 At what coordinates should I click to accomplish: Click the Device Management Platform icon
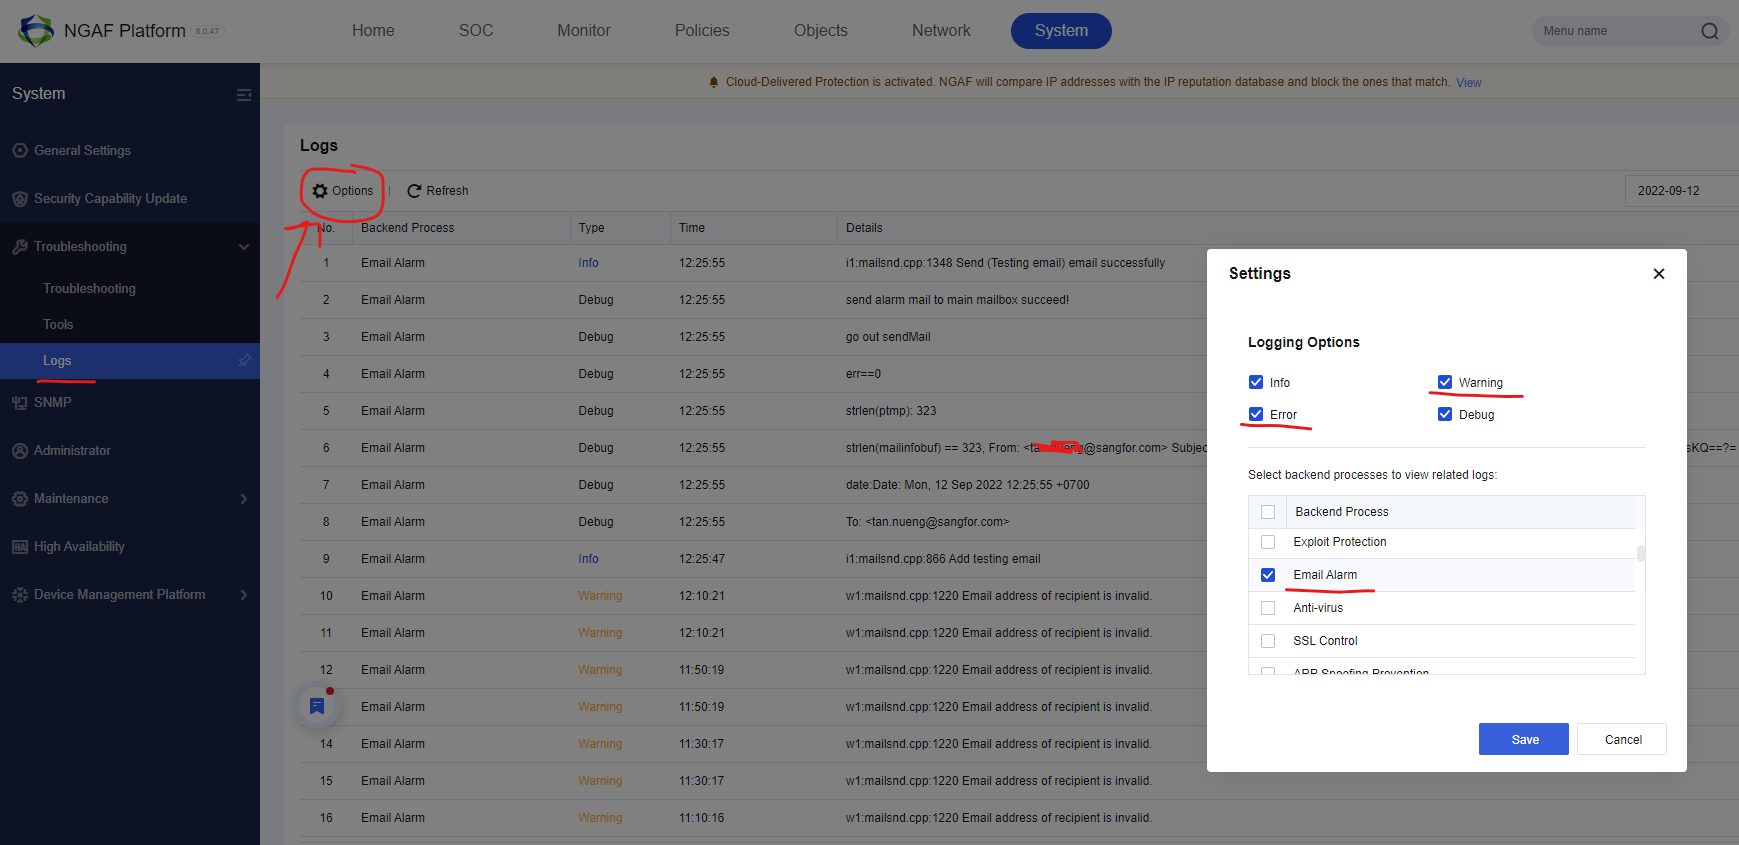coord(20,595)
